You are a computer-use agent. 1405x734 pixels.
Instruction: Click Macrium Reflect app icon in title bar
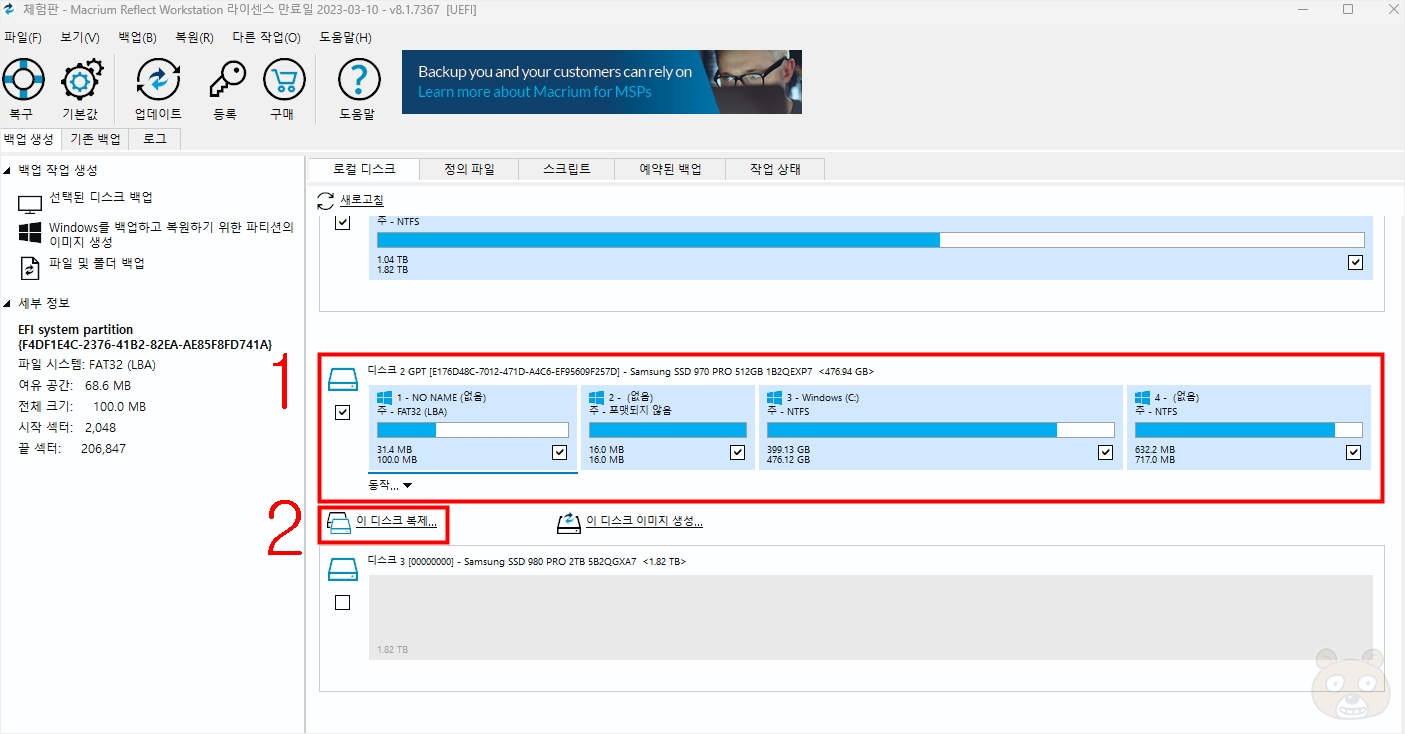pyautogui.click(x=10, y=10)
